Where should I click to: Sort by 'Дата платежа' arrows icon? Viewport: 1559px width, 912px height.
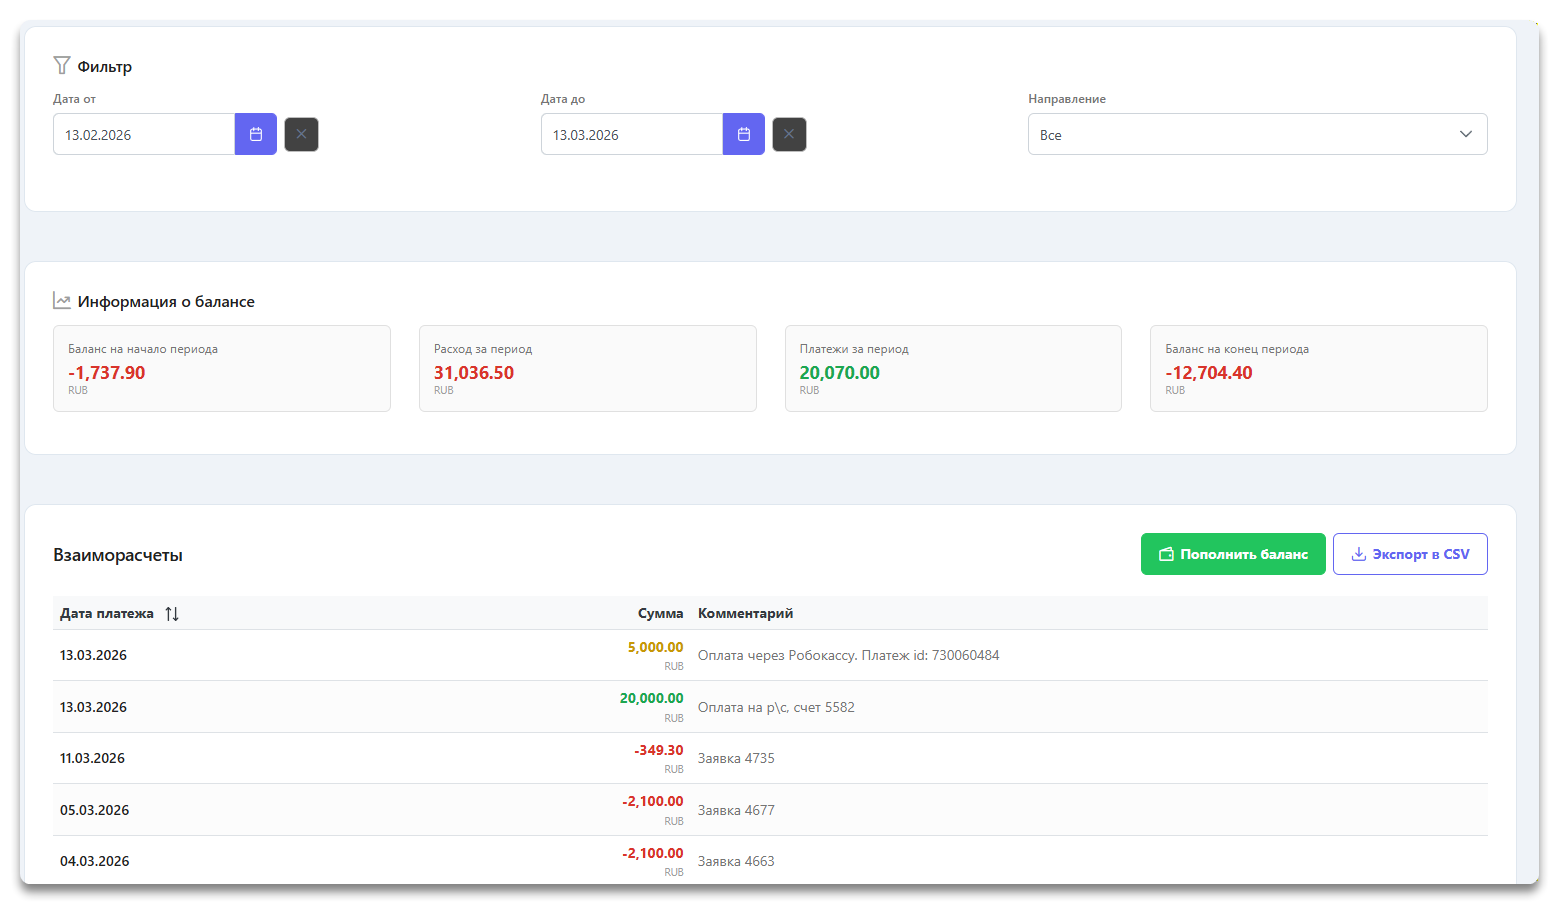pyautogui.click(x=172, y=614)
